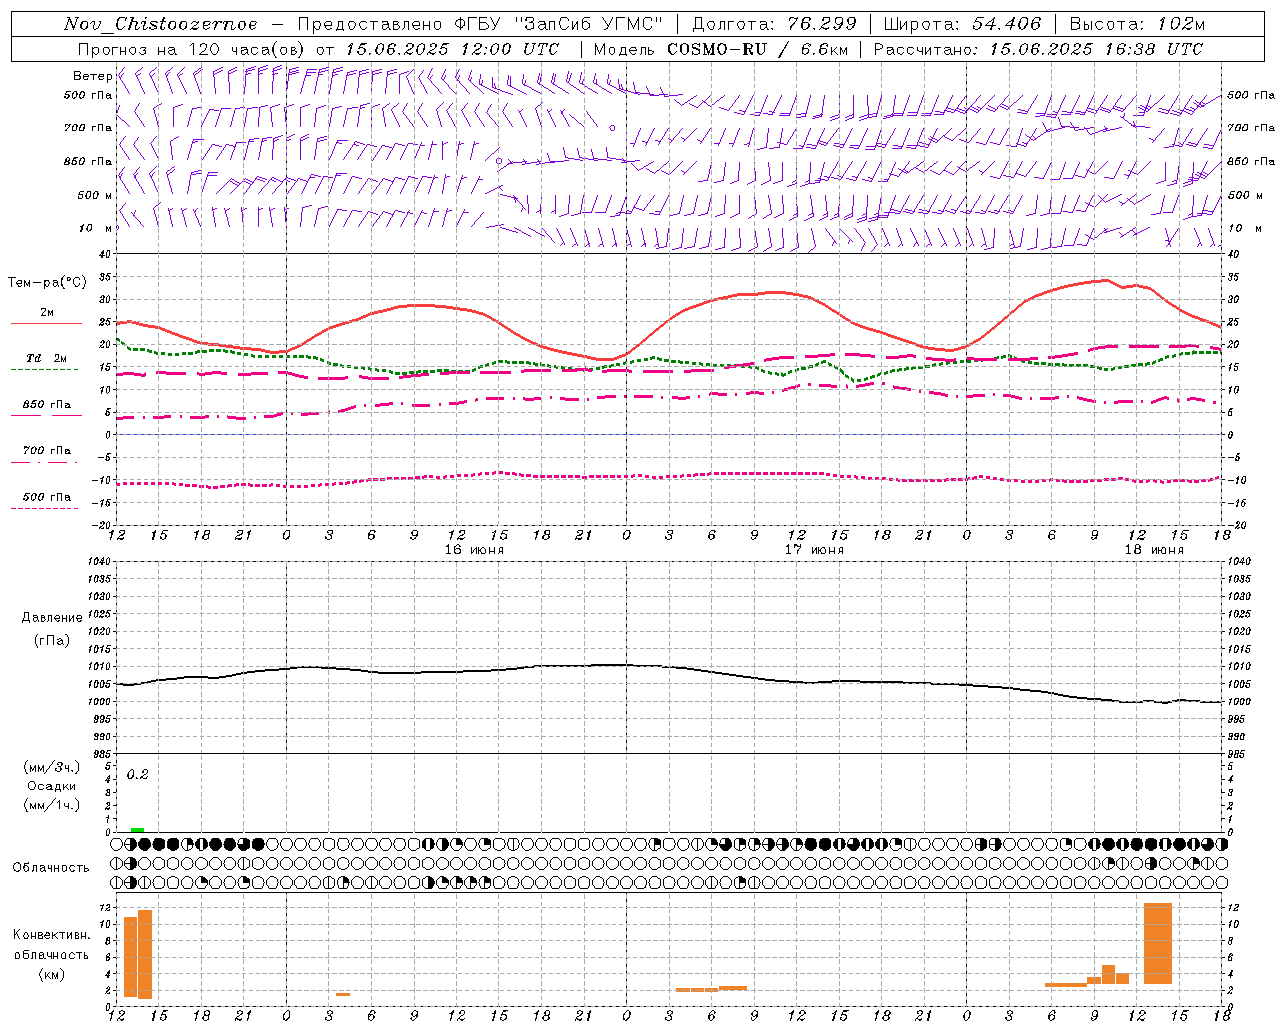Click the tallest orange convective bar on 18 июня

(x=1158, y=944)
